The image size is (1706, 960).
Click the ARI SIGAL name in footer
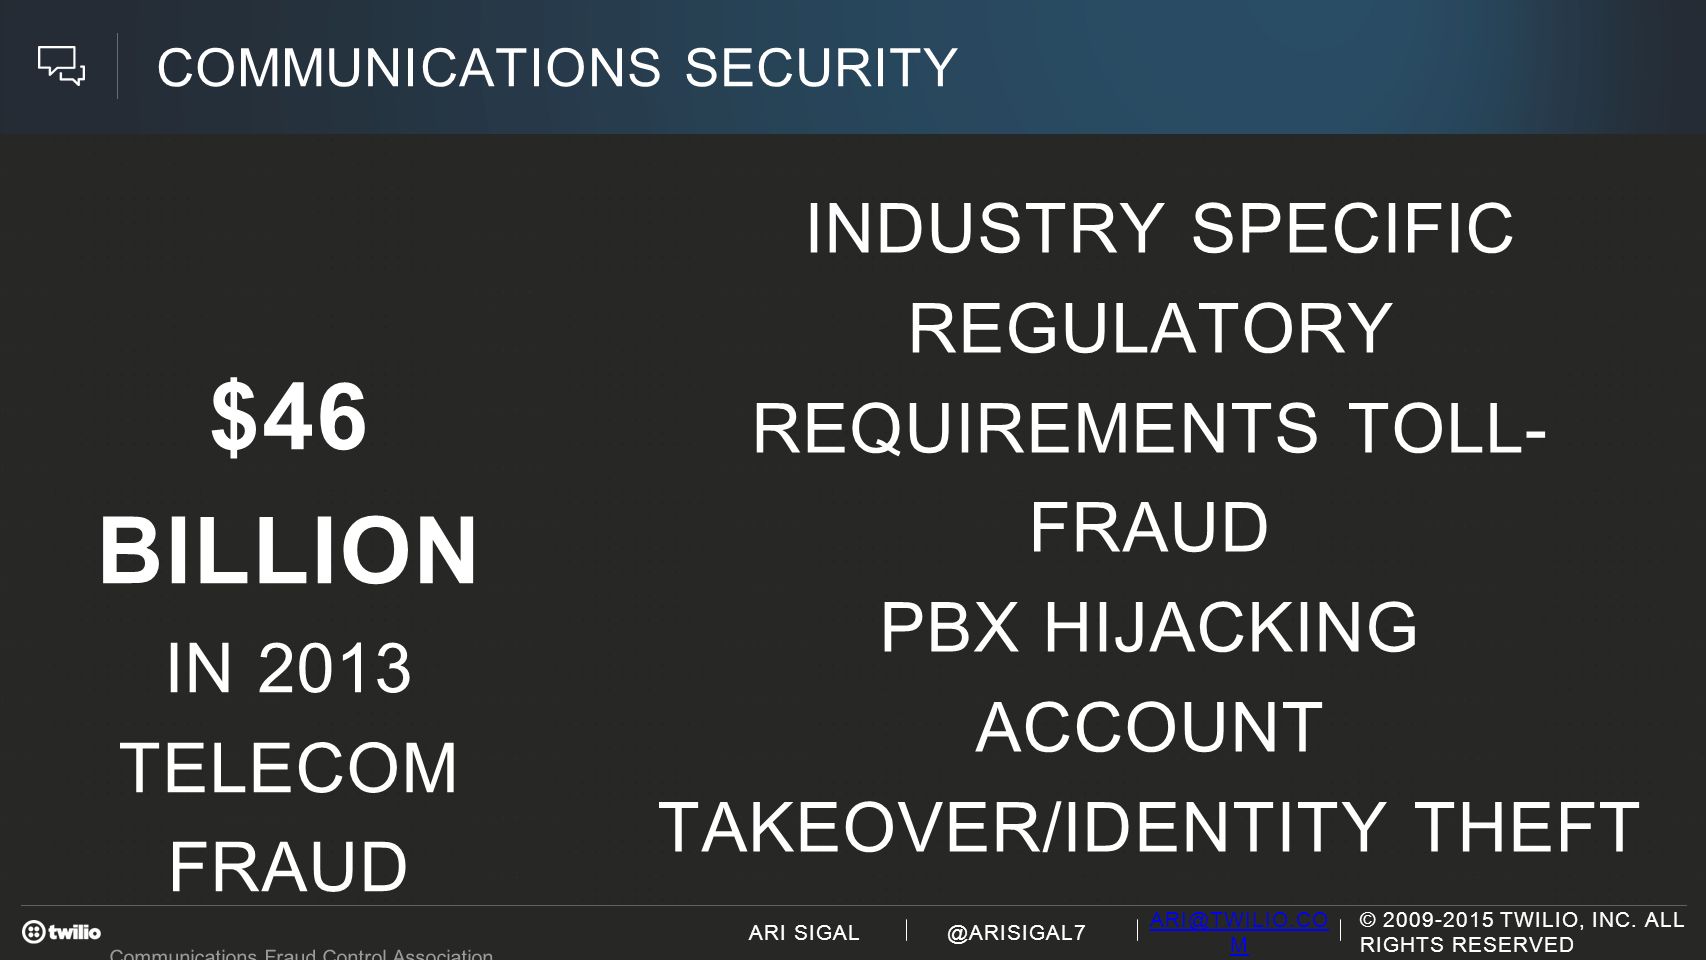pos(804,933)
